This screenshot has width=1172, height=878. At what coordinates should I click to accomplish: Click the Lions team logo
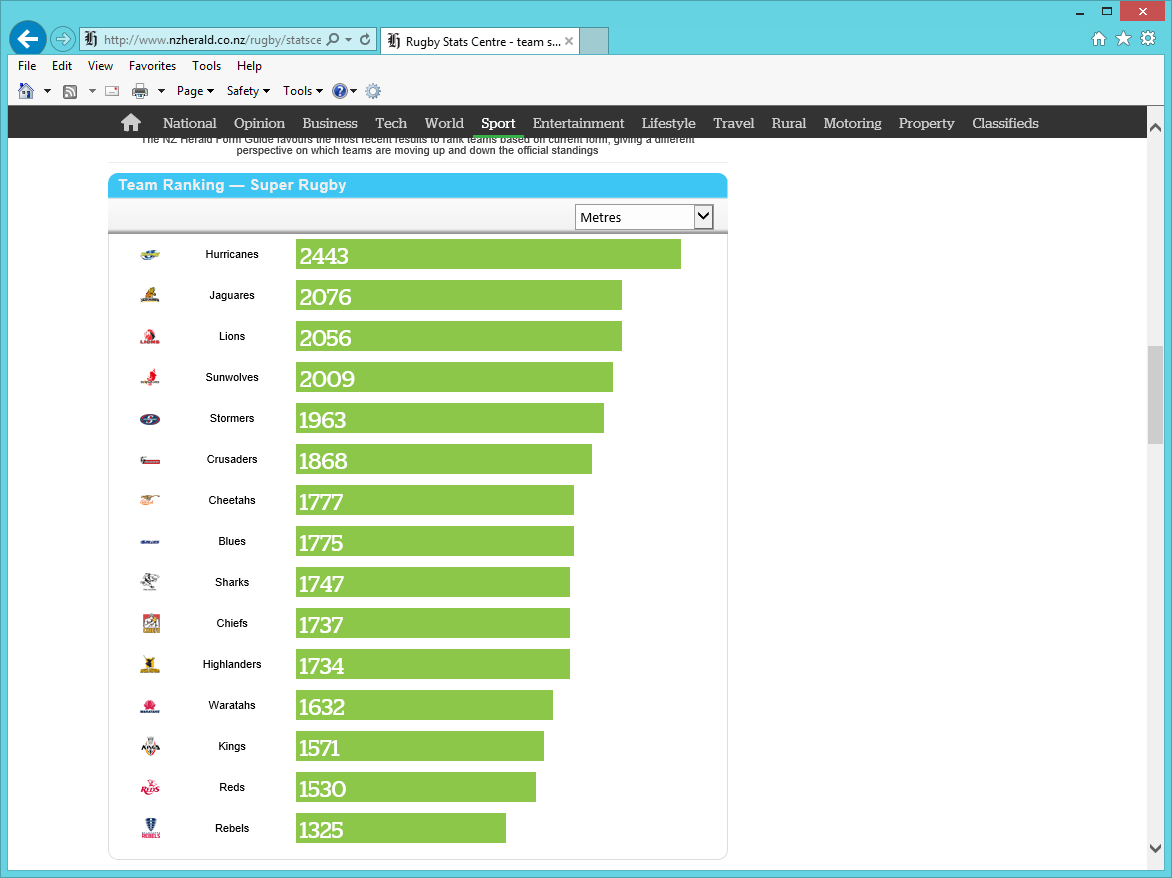(149, 336)
